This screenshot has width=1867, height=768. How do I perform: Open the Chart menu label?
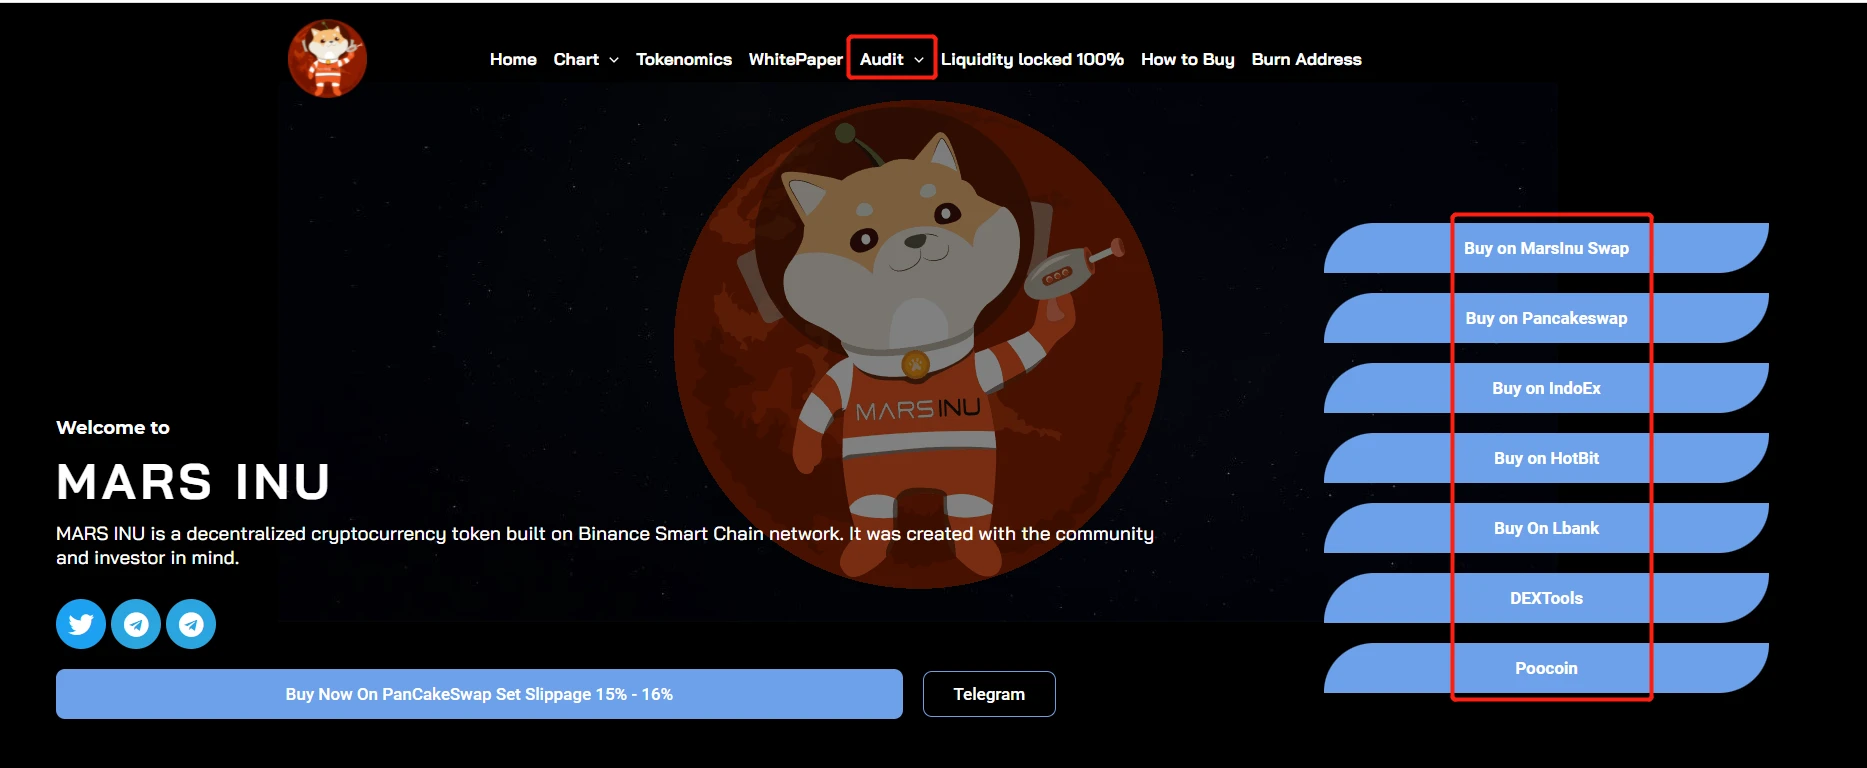[x=576, y=59]
